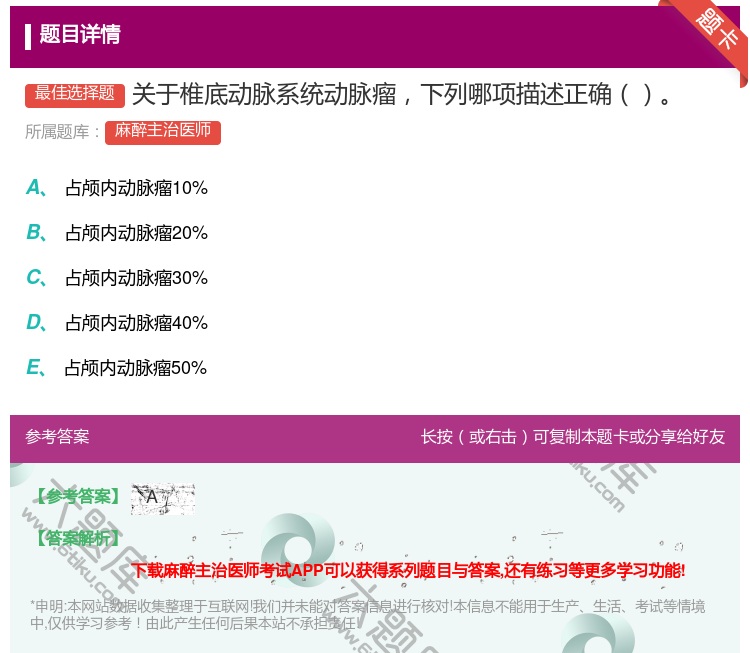Viewport: 750px width, 653px height.
Task: Click the 题卡 corner ribbon
Action: [716, 30]
